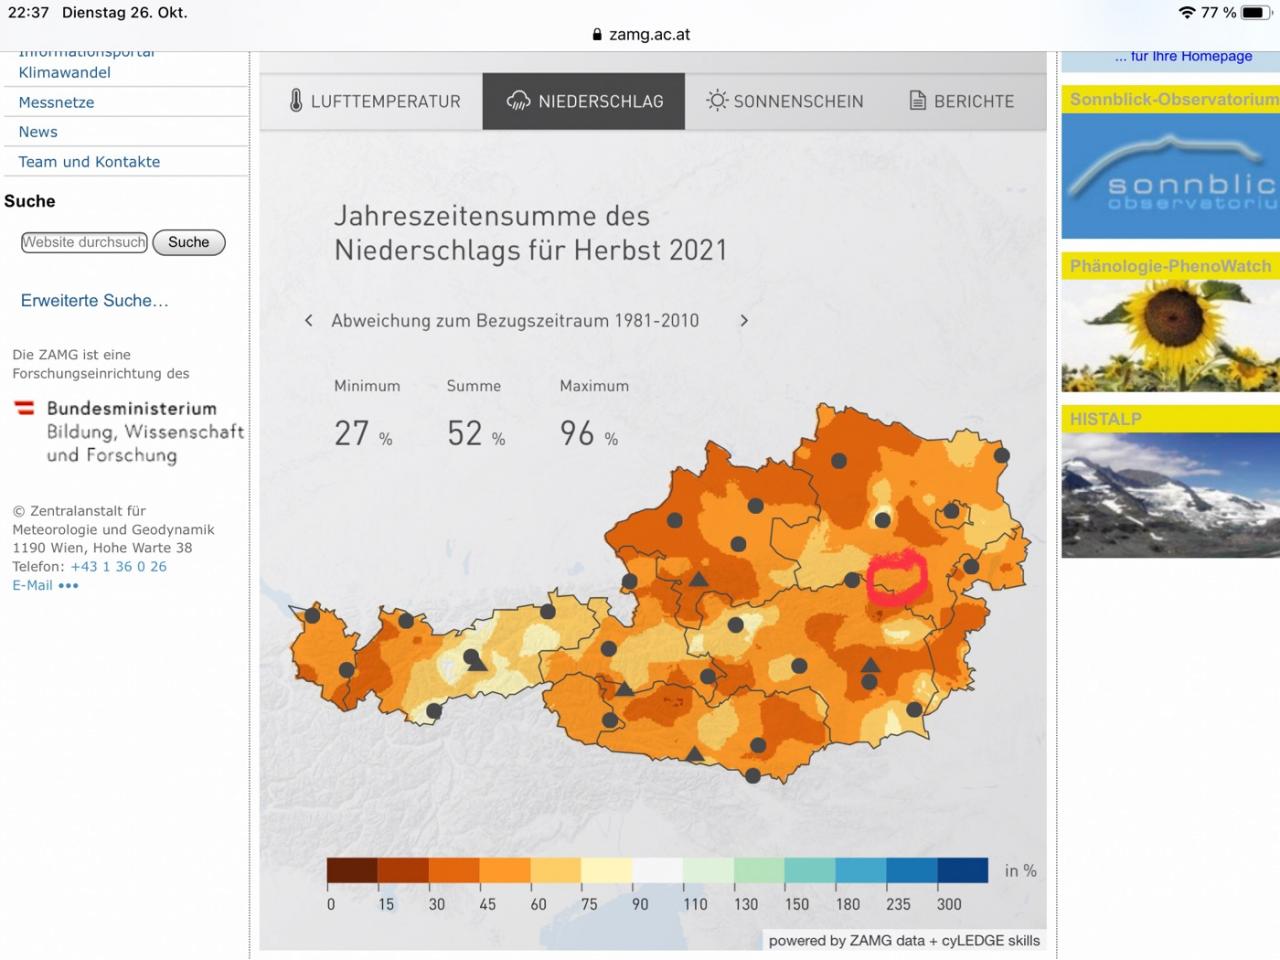Switch to the Sonnenschein tab
Image resolution: width=1280 pixels, height=960 pixels.
click(786, 101)
